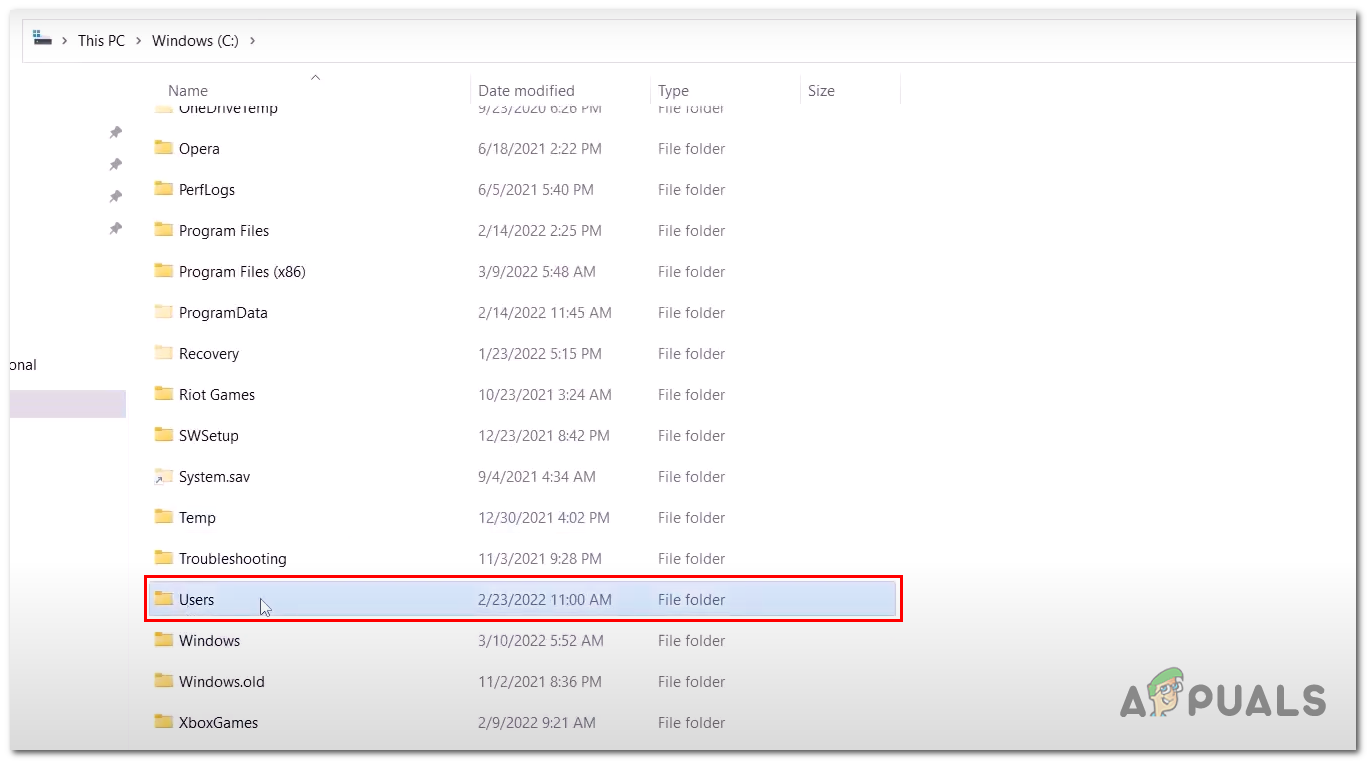Open the XboxGames folder icon
The width and height of the screenshot is (1367, 761).
[x=164, y=722]
